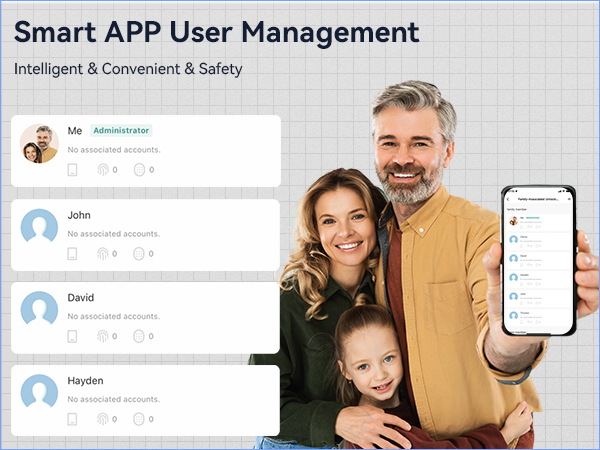600x450 pixels.
Task: Click 'No associated accounts.' under David
Action: 114,316
